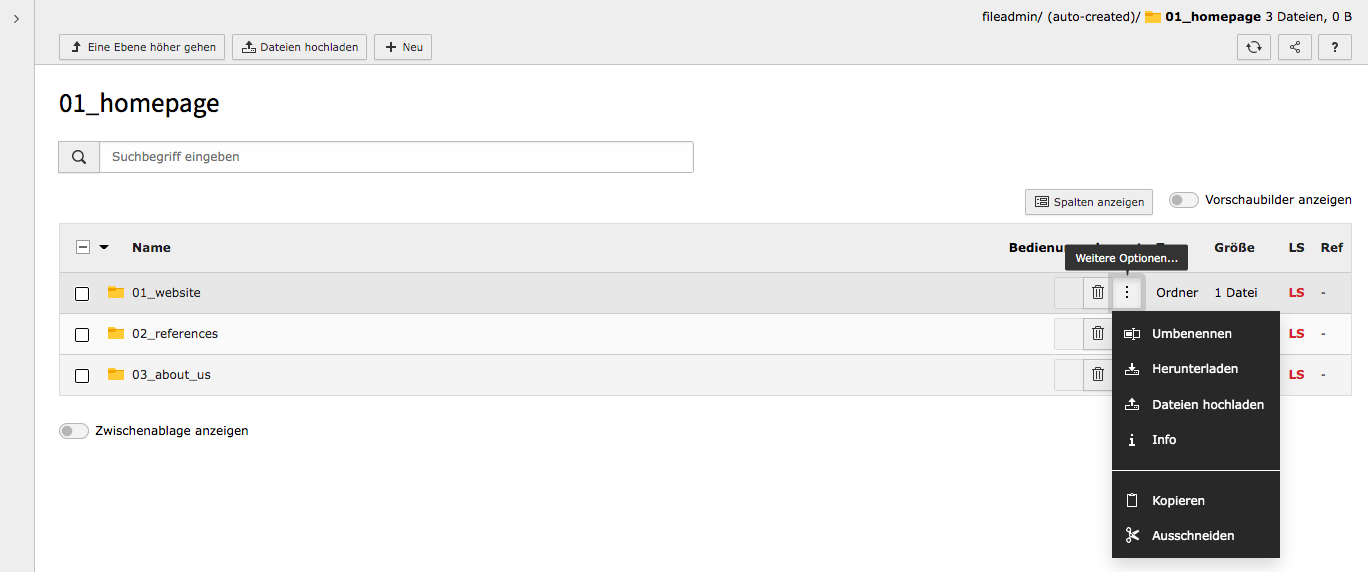Click 01_website three-dot more options
Screen dimensions: 1368x572
coord(1127,293)
